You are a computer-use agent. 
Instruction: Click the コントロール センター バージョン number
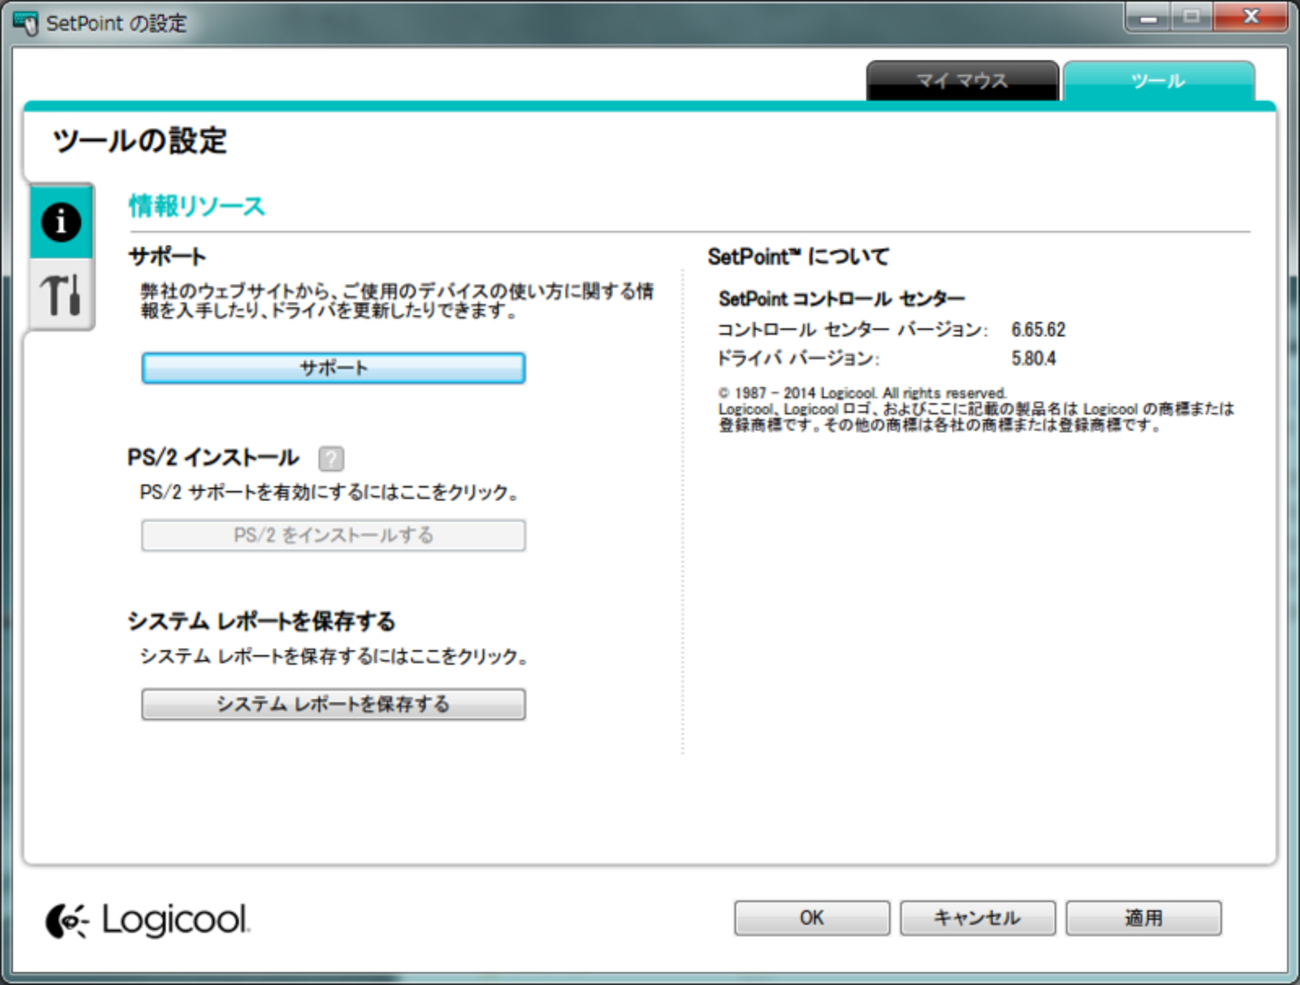pos(1036,329)
